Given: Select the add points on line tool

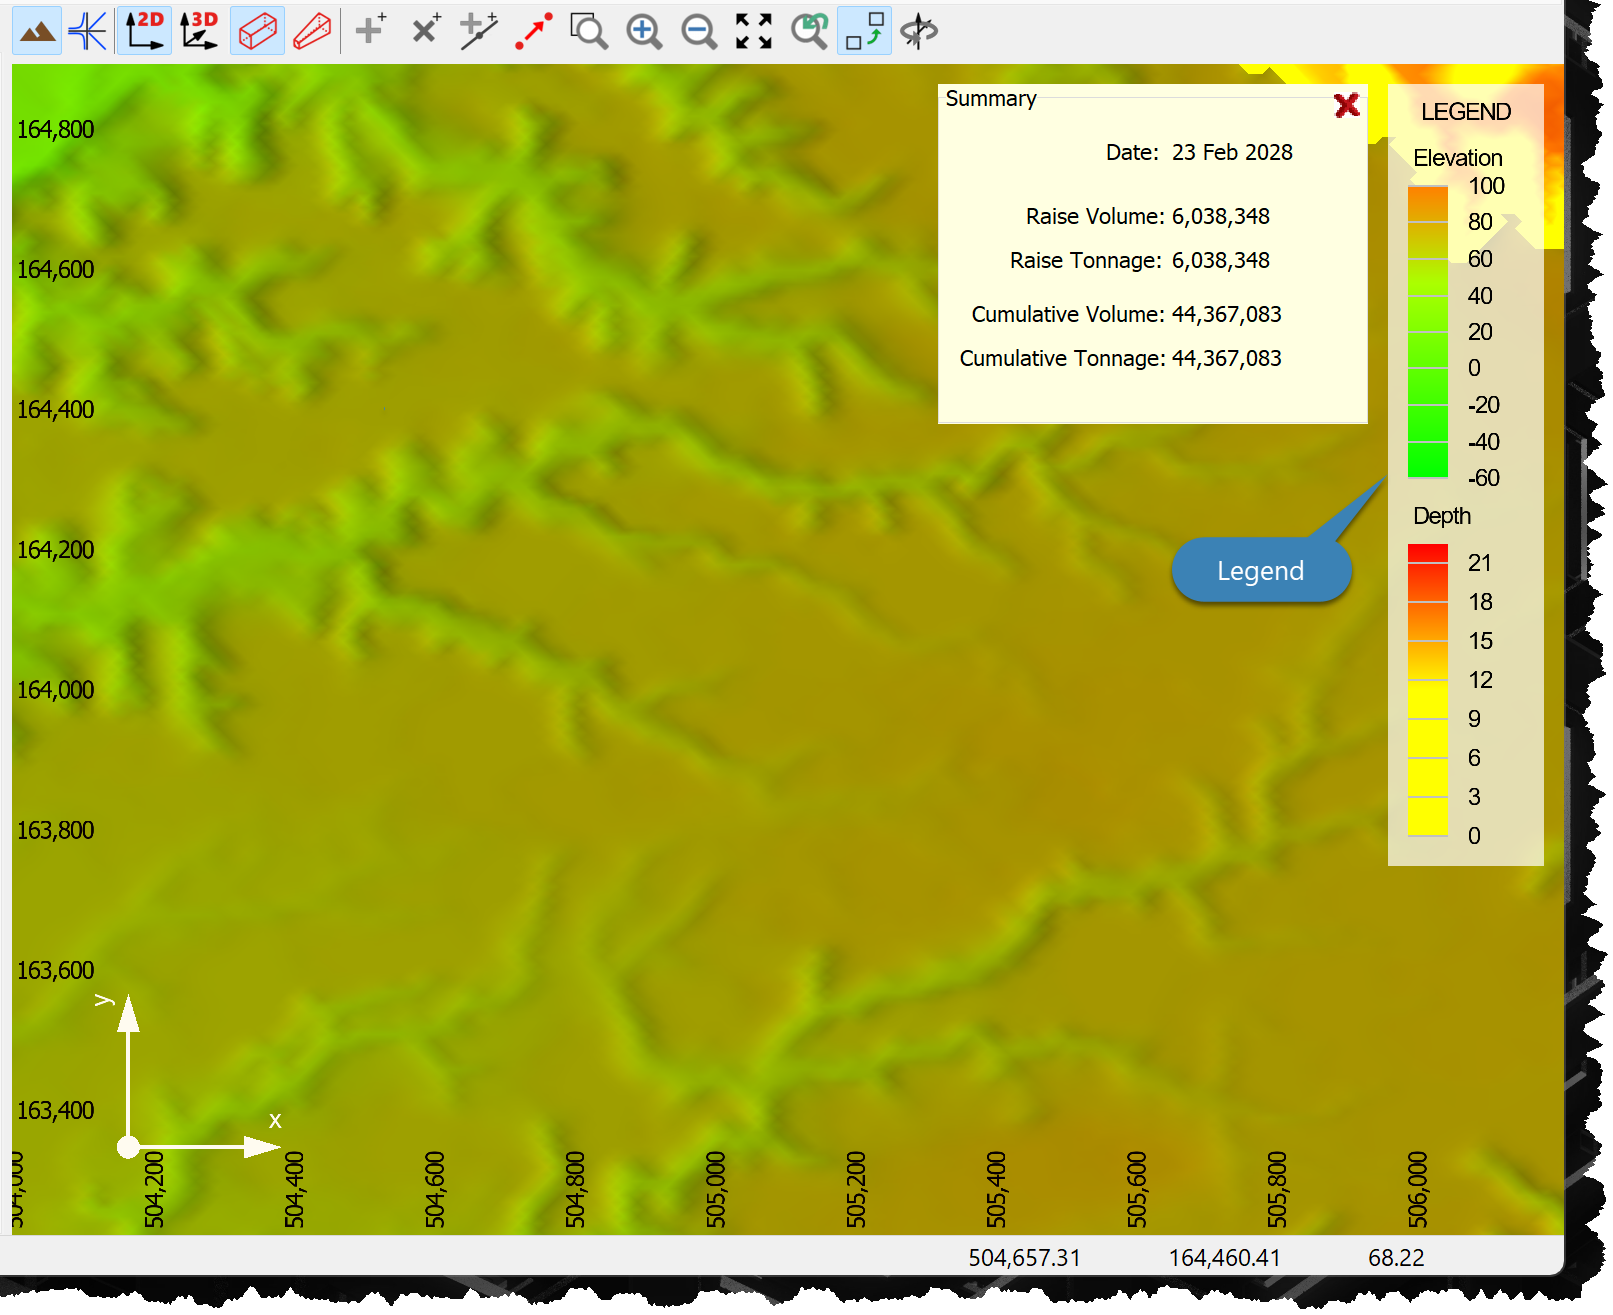Looking at the screenshot, I should pyautogui.click(x=479, y=30).
